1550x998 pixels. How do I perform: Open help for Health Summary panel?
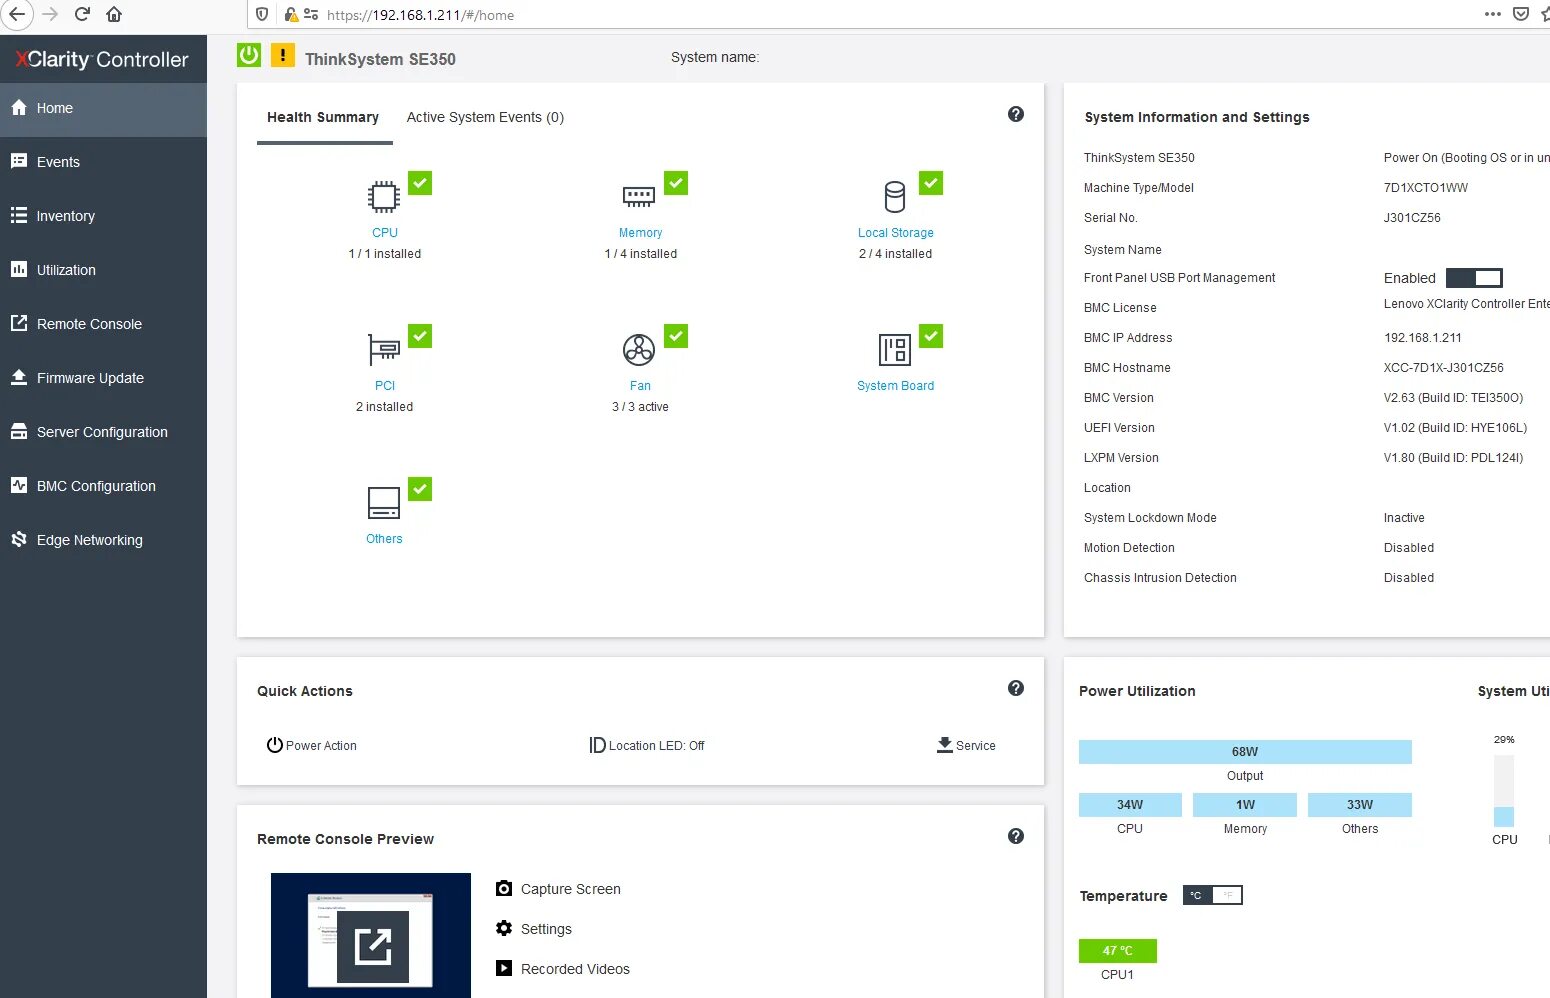pyautogui.click(x=1016, y=114)
